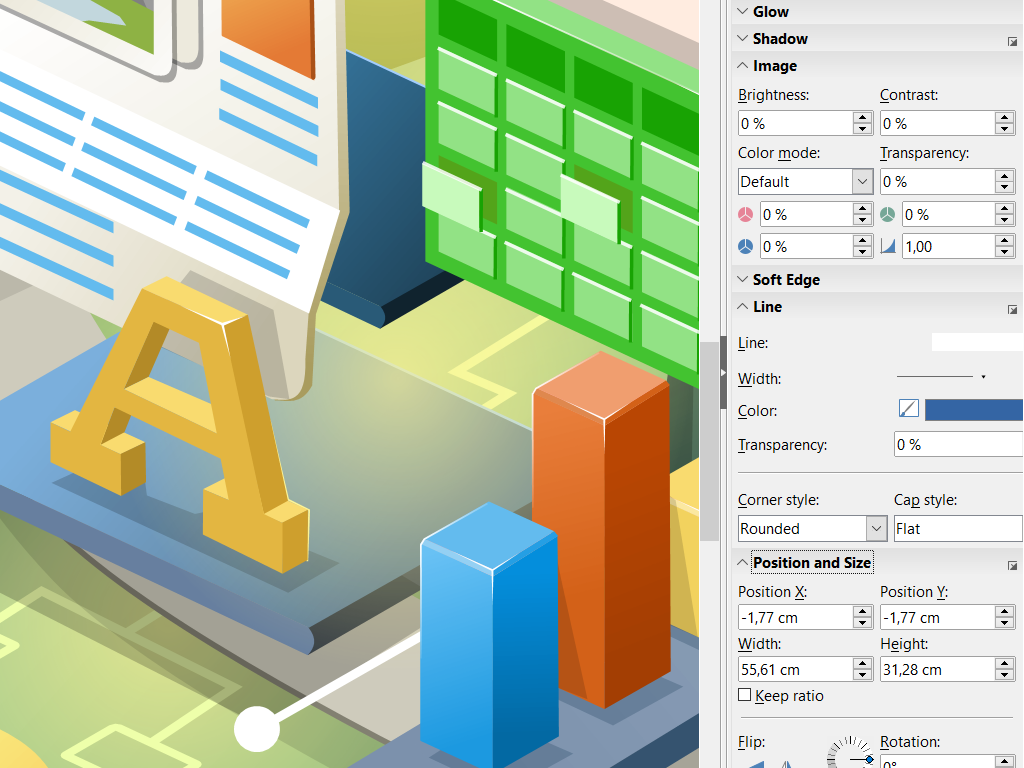Open the Color mode dropdown
This screenshot has width=1024, height=768.
tap(862, 181)
